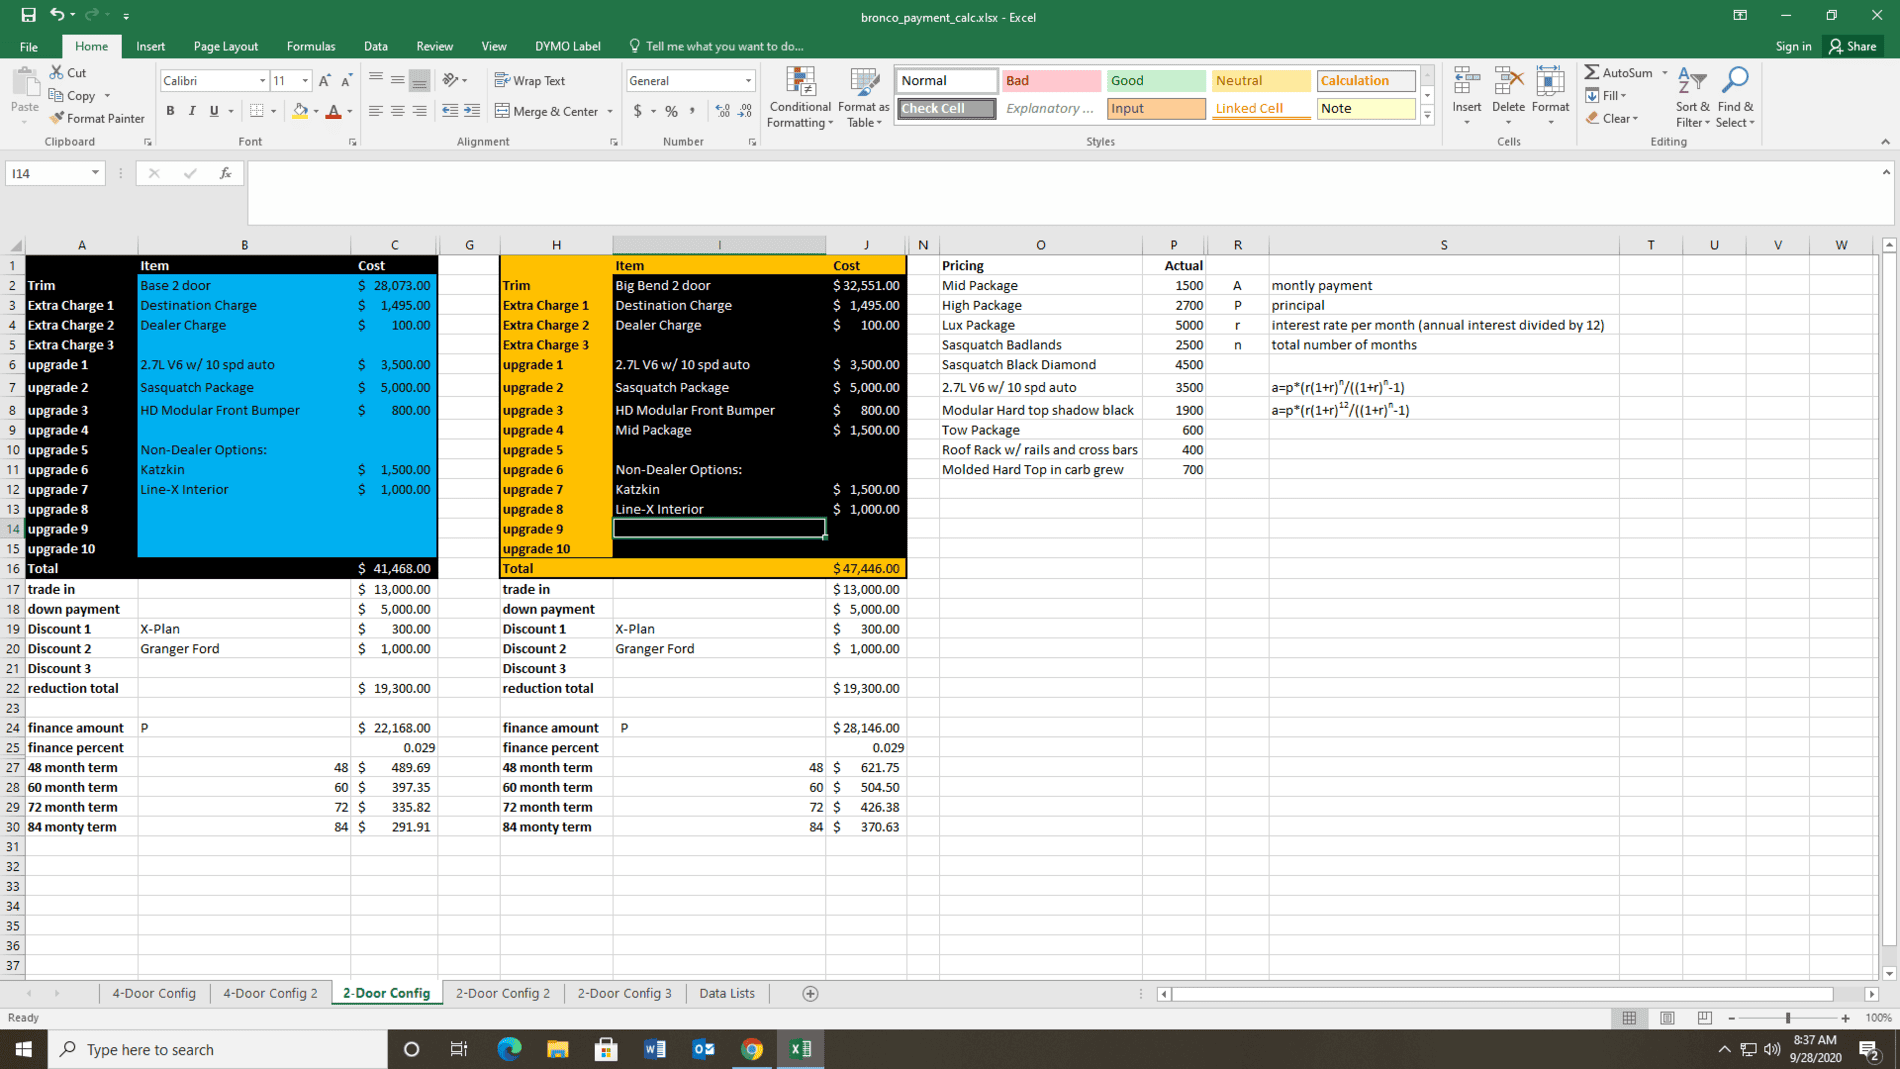Open the Find & Select tool
This screenshot has width=1900, height=1069.
(x=1735, y=97)
